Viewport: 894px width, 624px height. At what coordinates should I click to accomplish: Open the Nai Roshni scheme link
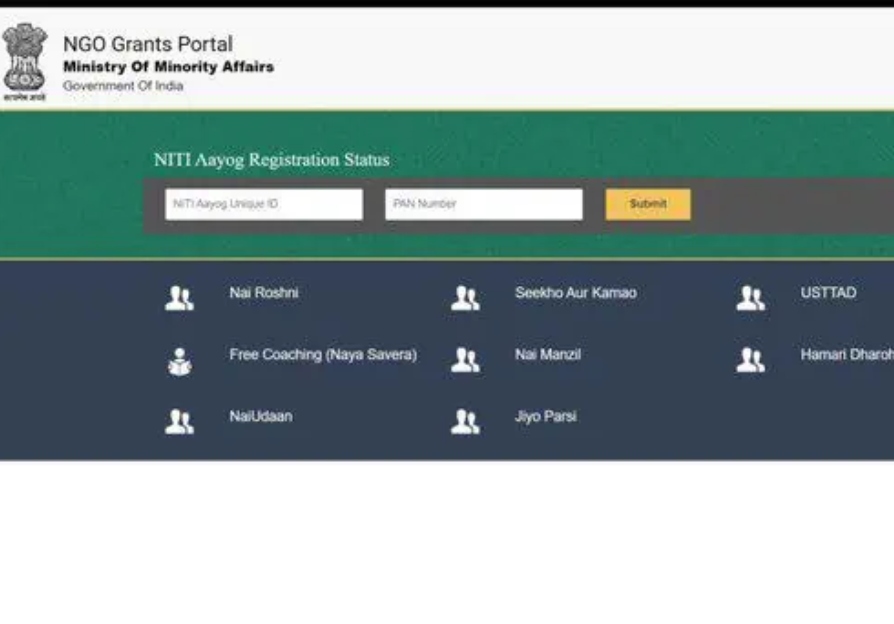click(263, 293)
